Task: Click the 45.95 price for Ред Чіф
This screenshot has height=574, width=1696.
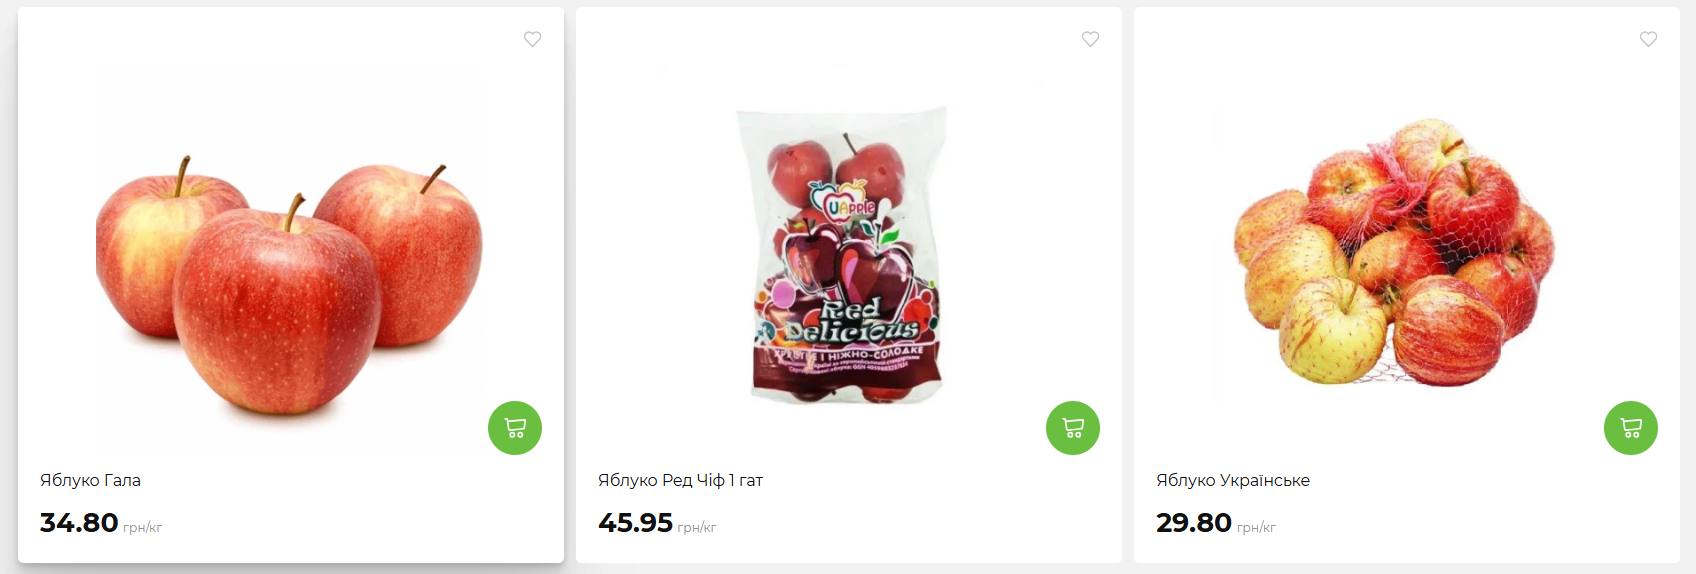Action: (635, 523)
